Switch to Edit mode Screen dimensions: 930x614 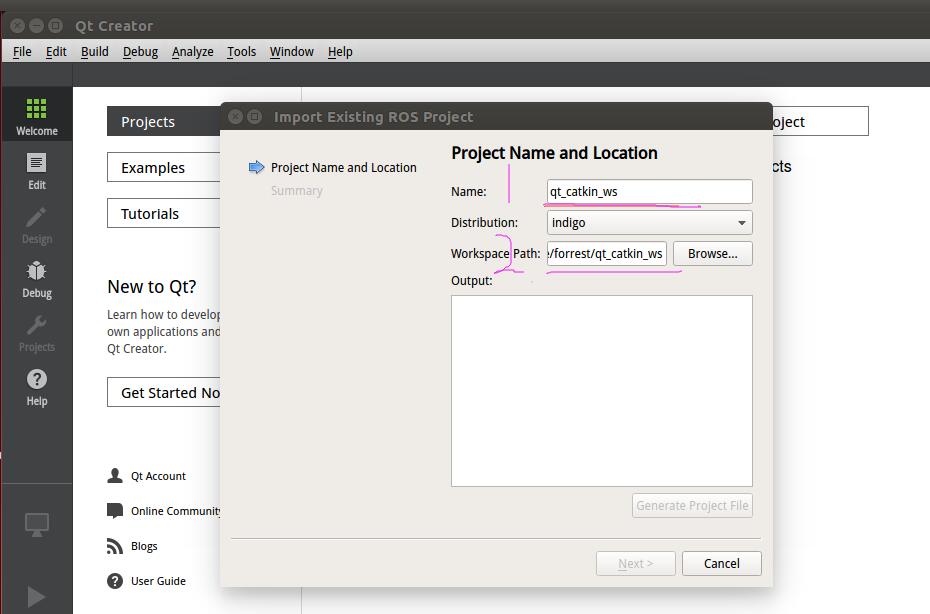[x=36, y=171]
